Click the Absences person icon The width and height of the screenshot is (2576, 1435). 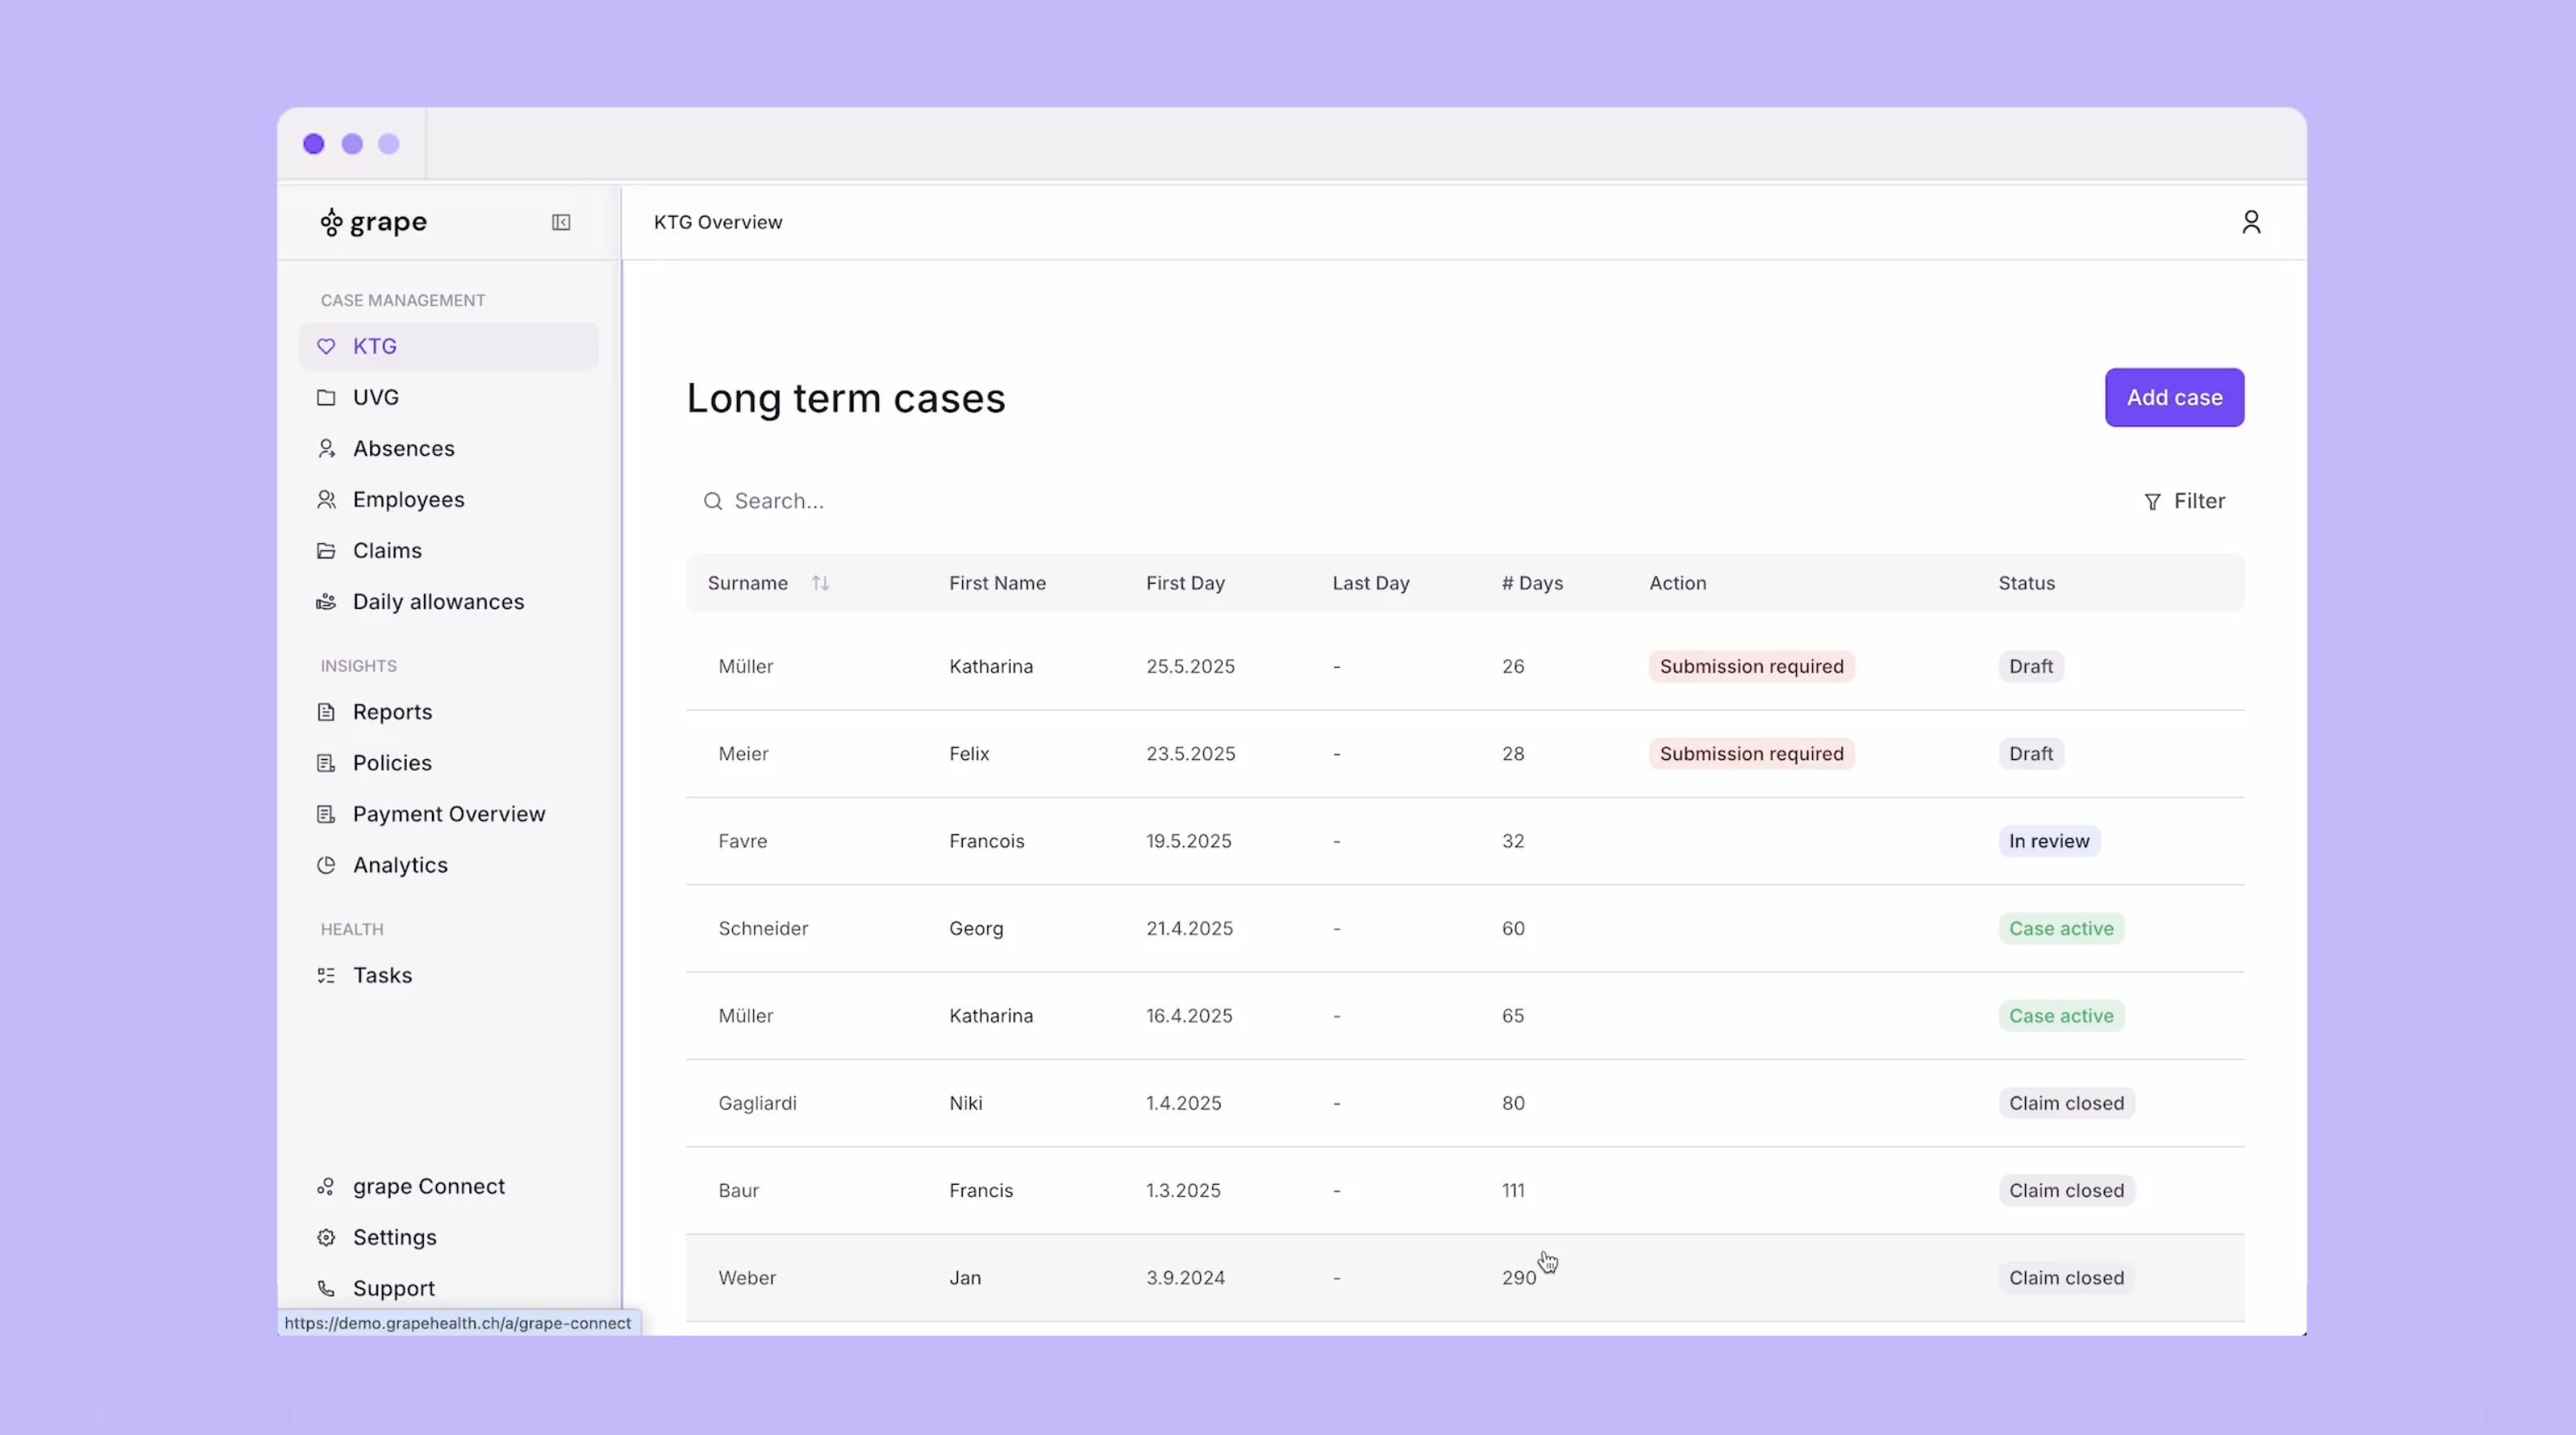tap(326, 448)
